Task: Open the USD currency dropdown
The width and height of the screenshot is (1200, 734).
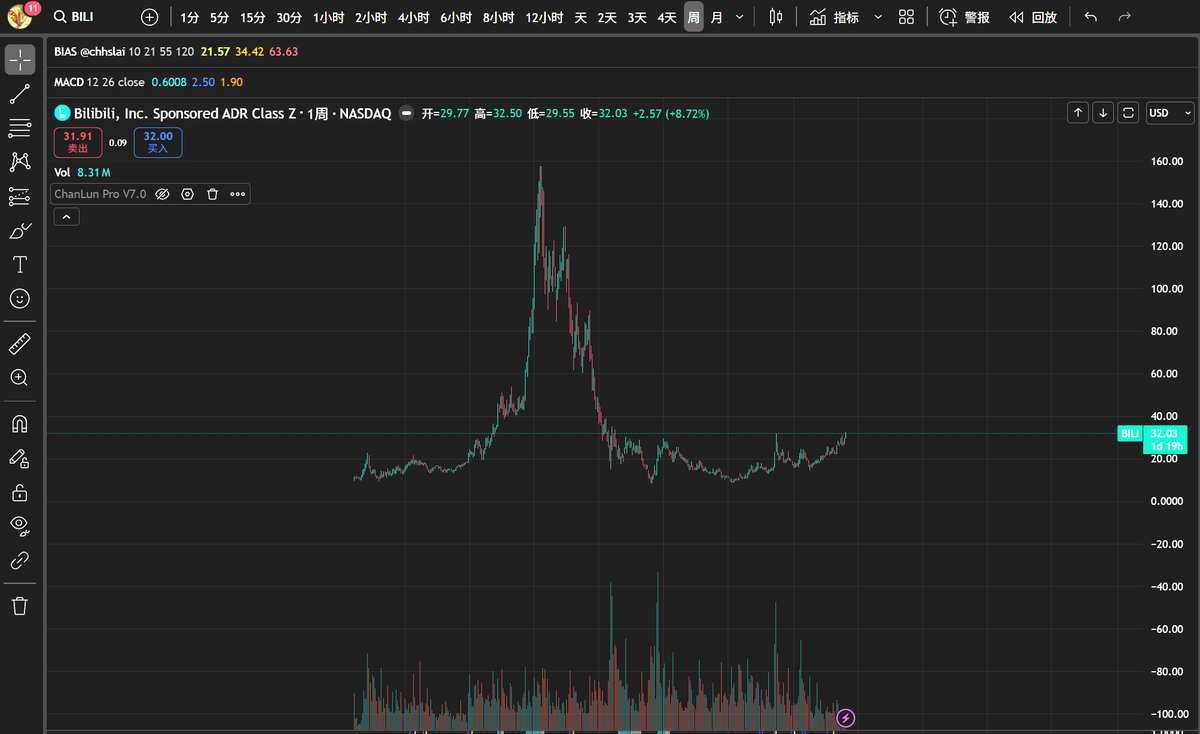Action: [1168, 113]
